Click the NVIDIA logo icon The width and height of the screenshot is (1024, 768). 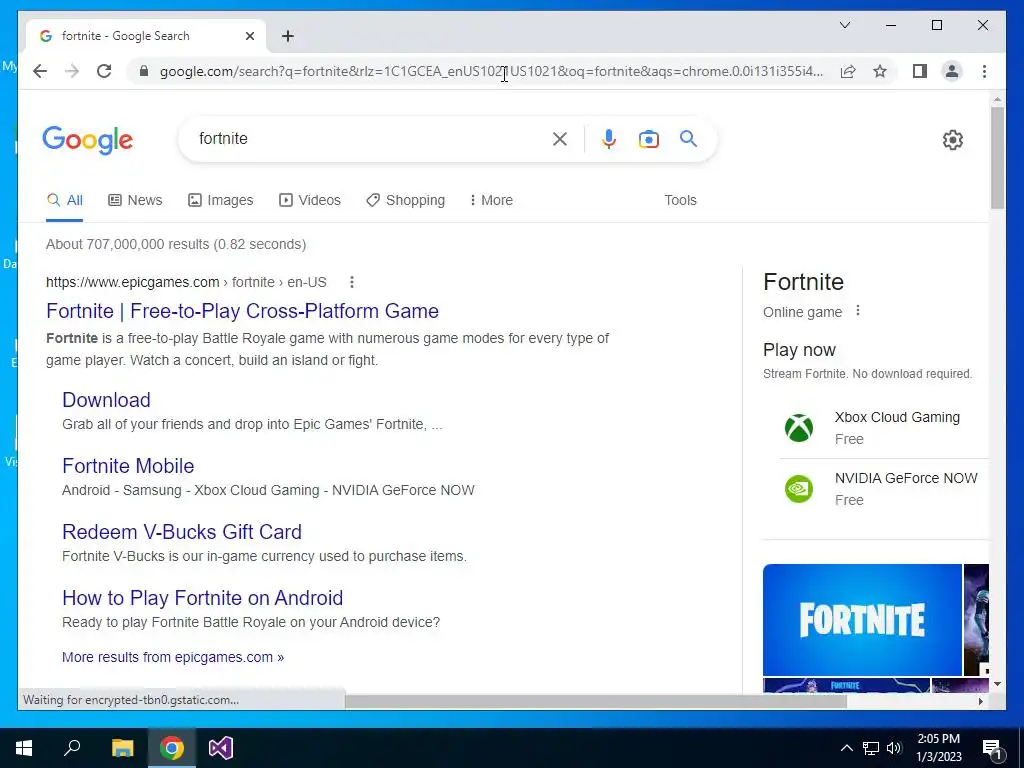tap(799, 488)
